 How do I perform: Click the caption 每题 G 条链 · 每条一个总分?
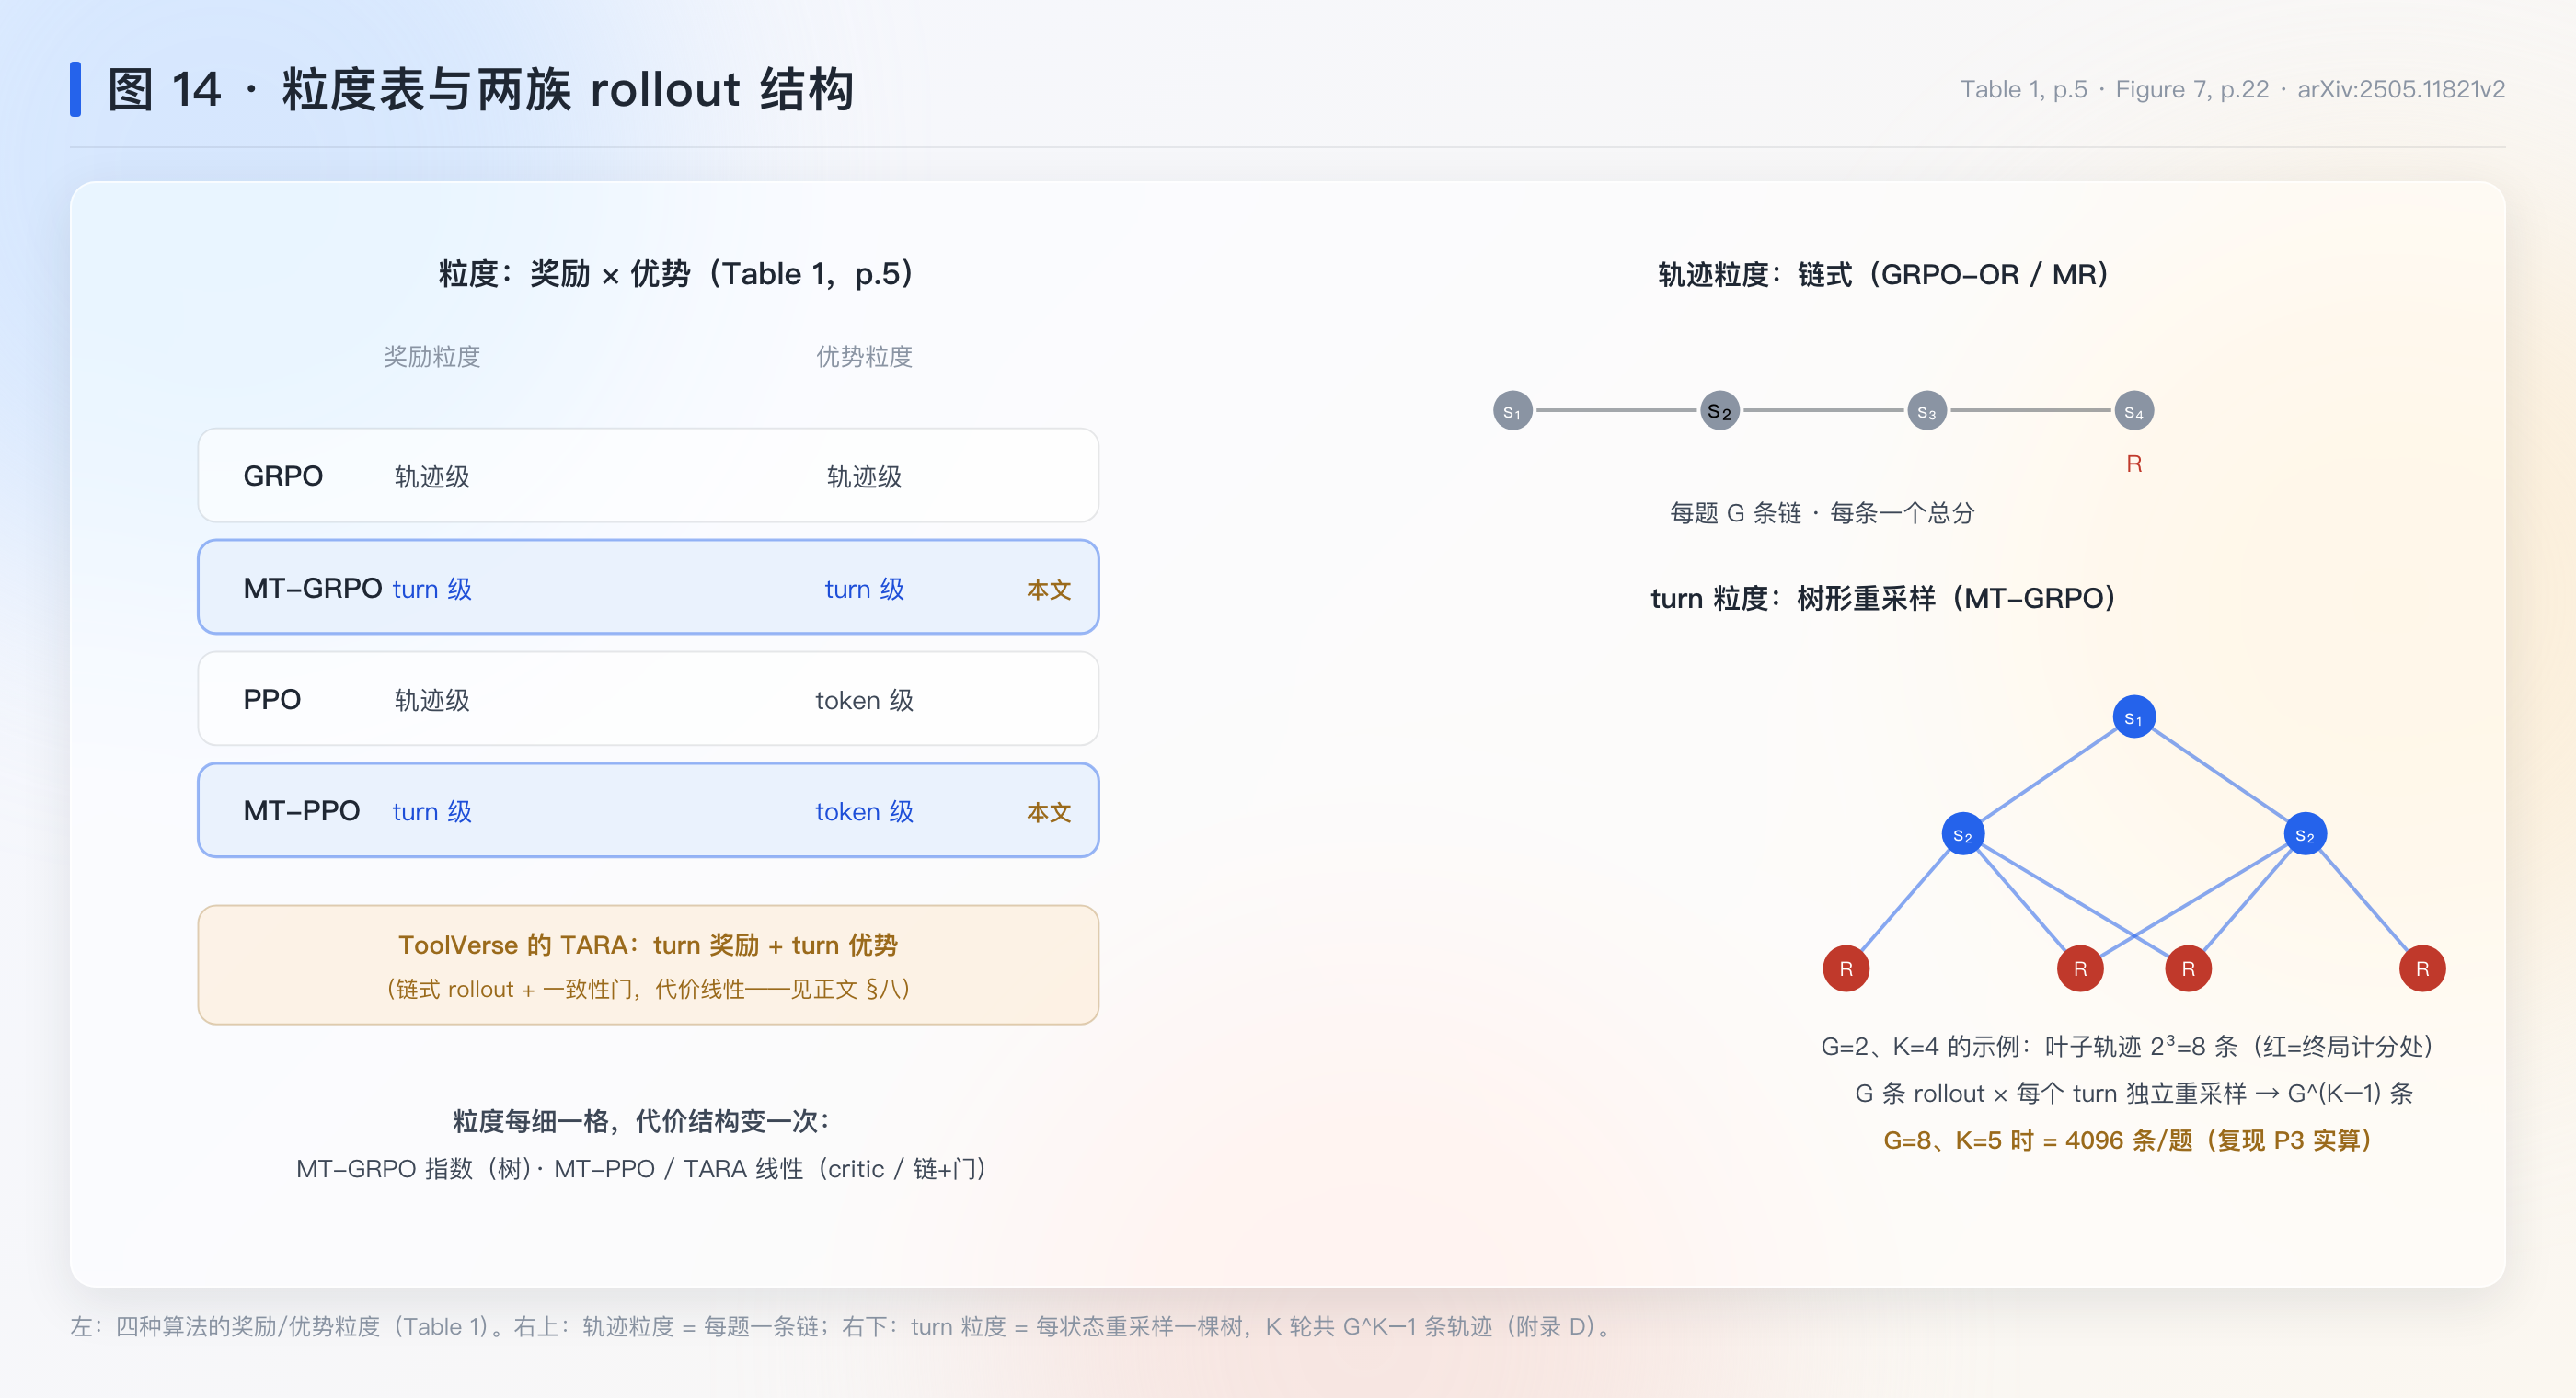[1822, 513]
